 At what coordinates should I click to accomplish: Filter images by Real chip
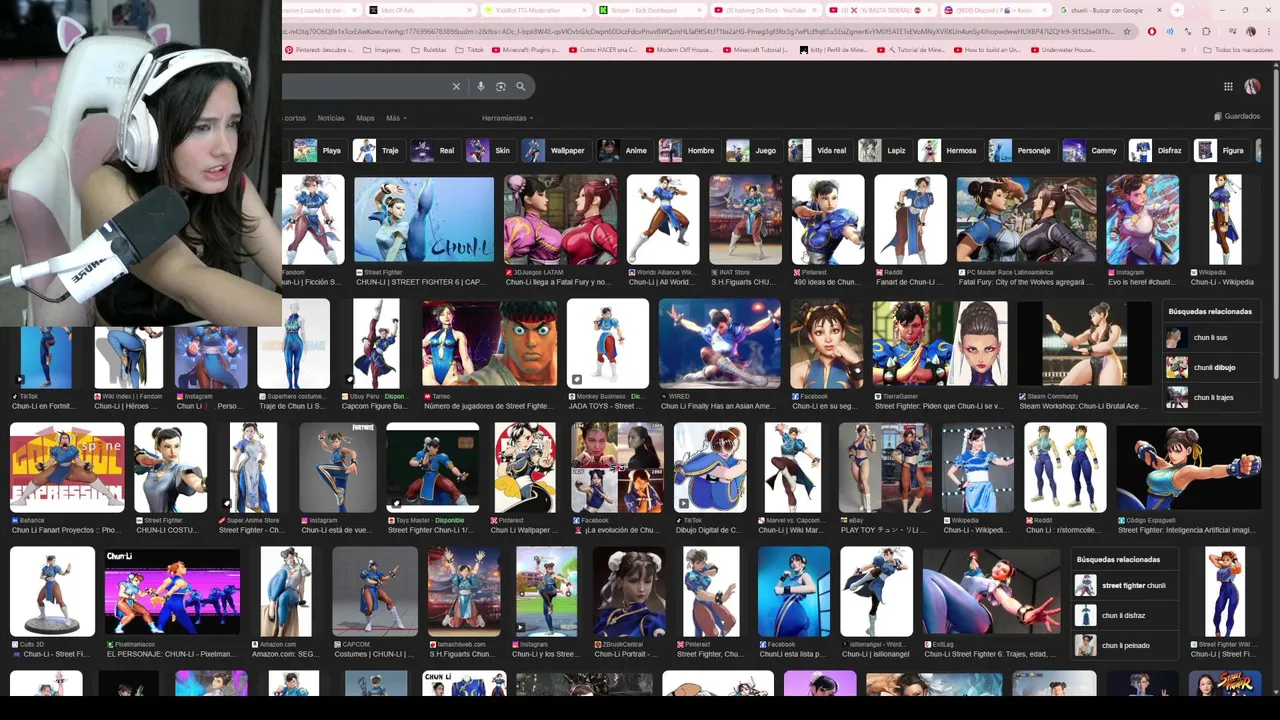[x=434, y=151]
